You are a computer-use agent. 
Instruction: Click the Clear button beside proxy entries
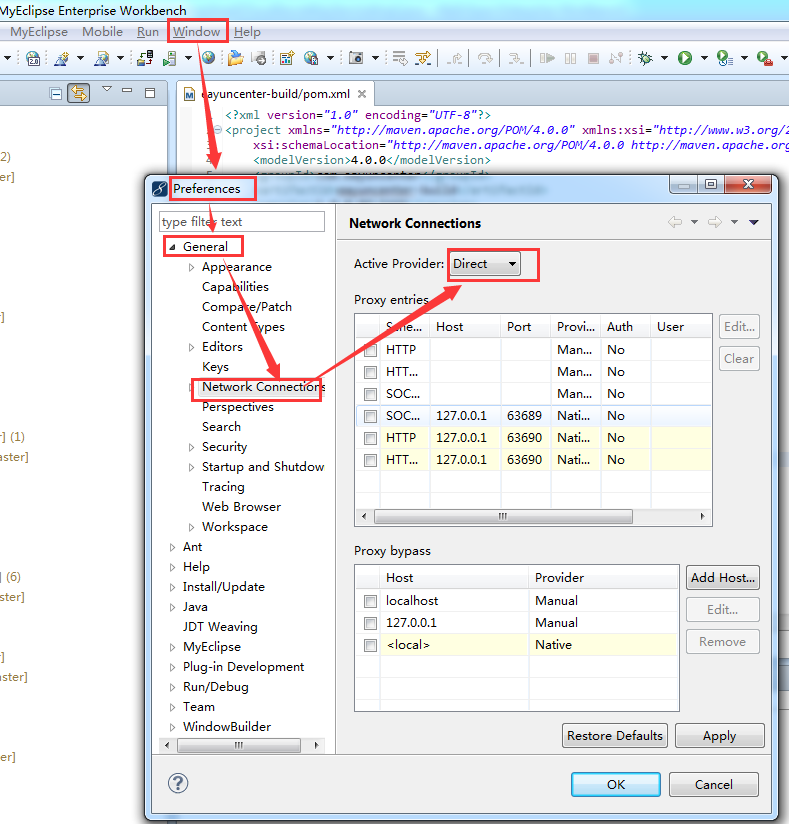(x=739, y=358)
